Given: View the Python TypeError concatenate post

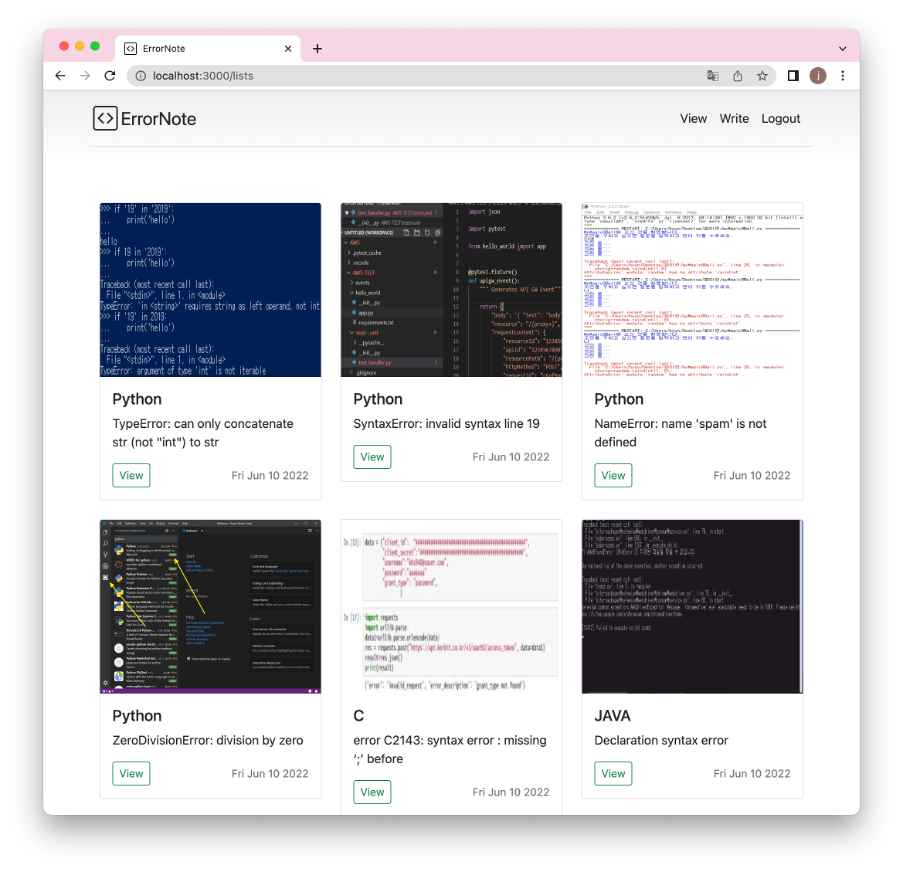Looking at the screenshot, I should pos(131,475).
